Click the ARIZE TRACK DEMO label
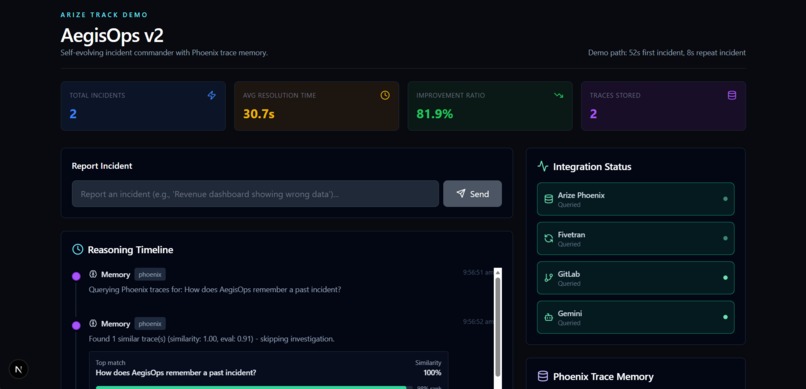The width and height of the screenshot is (806, 389). [104, 15]
